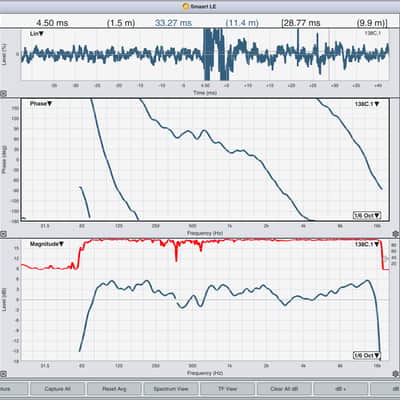Click the Capture All button
The image size is (400, 400).
57,389
